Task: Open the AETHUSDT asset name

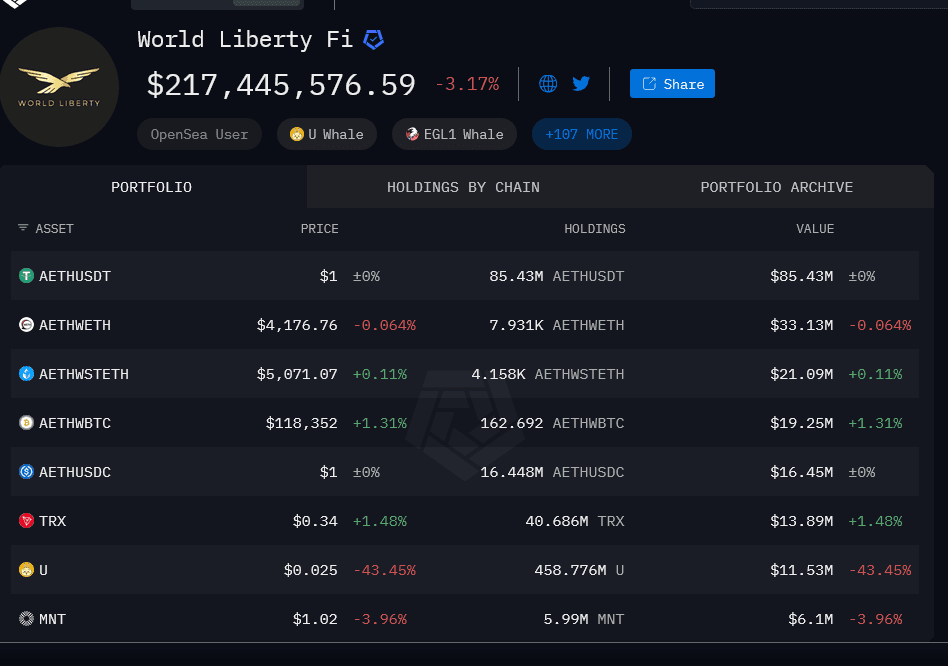Action: (x=75, y=276)
